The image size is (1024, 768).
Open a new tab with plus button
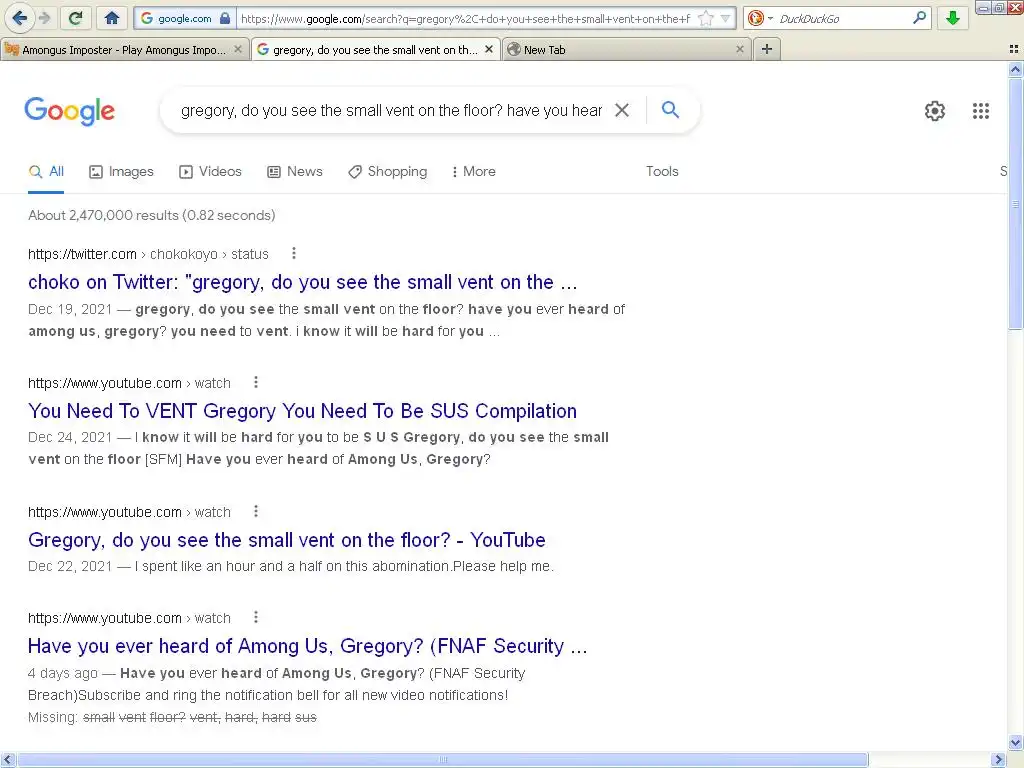point(767,50)
